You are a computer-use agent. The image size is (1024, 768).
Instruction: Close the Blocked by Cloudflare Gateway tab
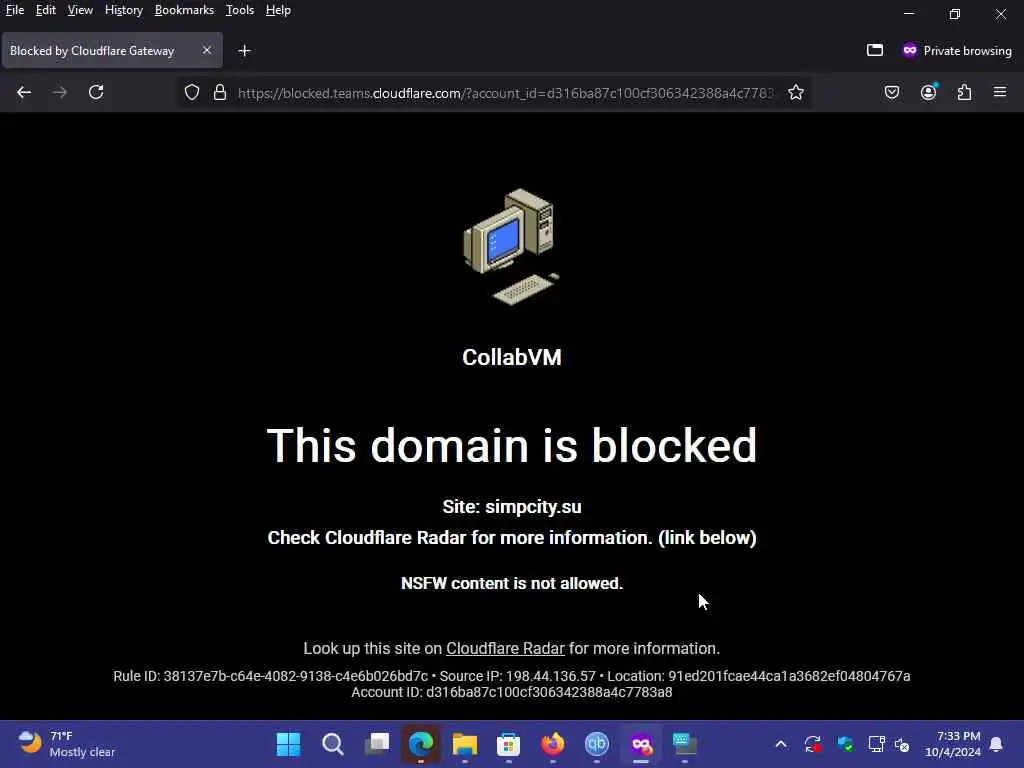coord(206,50)
